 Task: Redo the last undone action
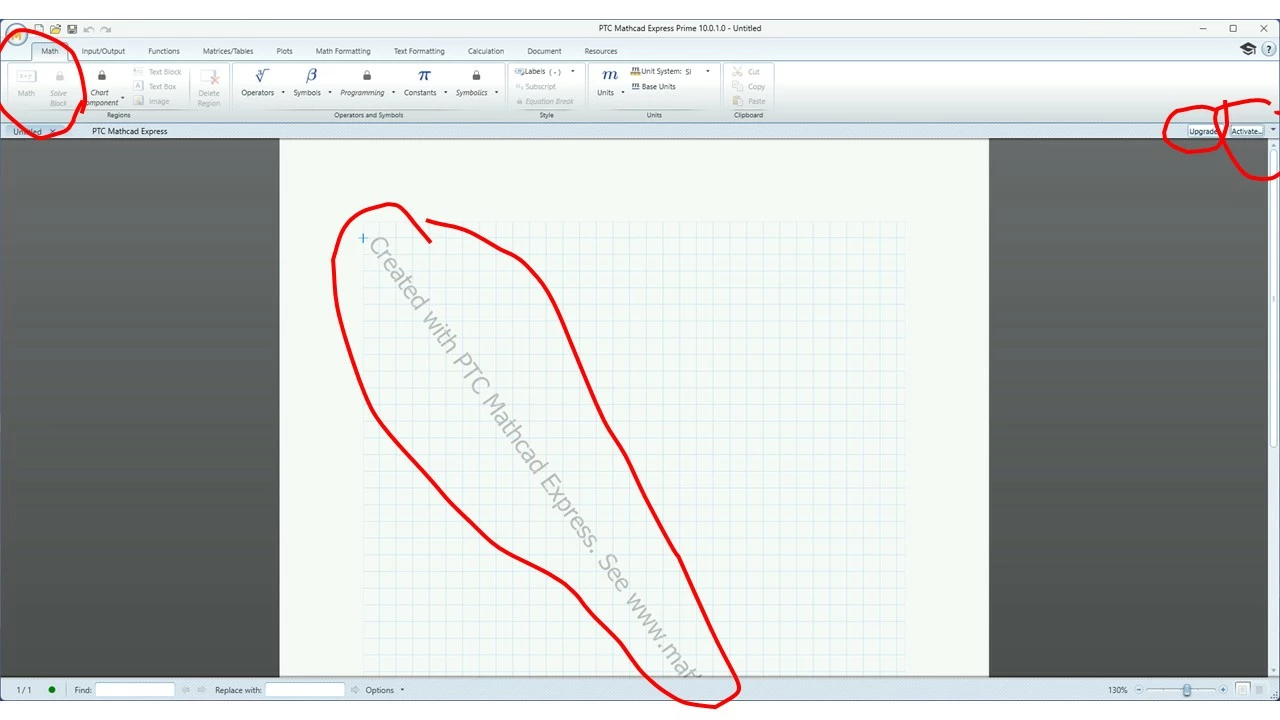pyautogui.click(x=106, y=29)
